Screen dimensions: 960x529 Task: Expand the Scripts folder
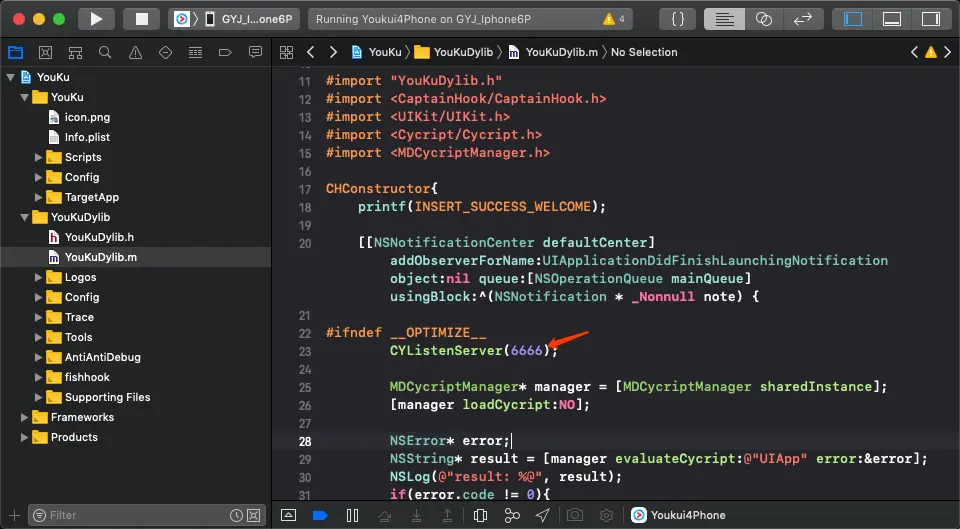coord(39,157)
